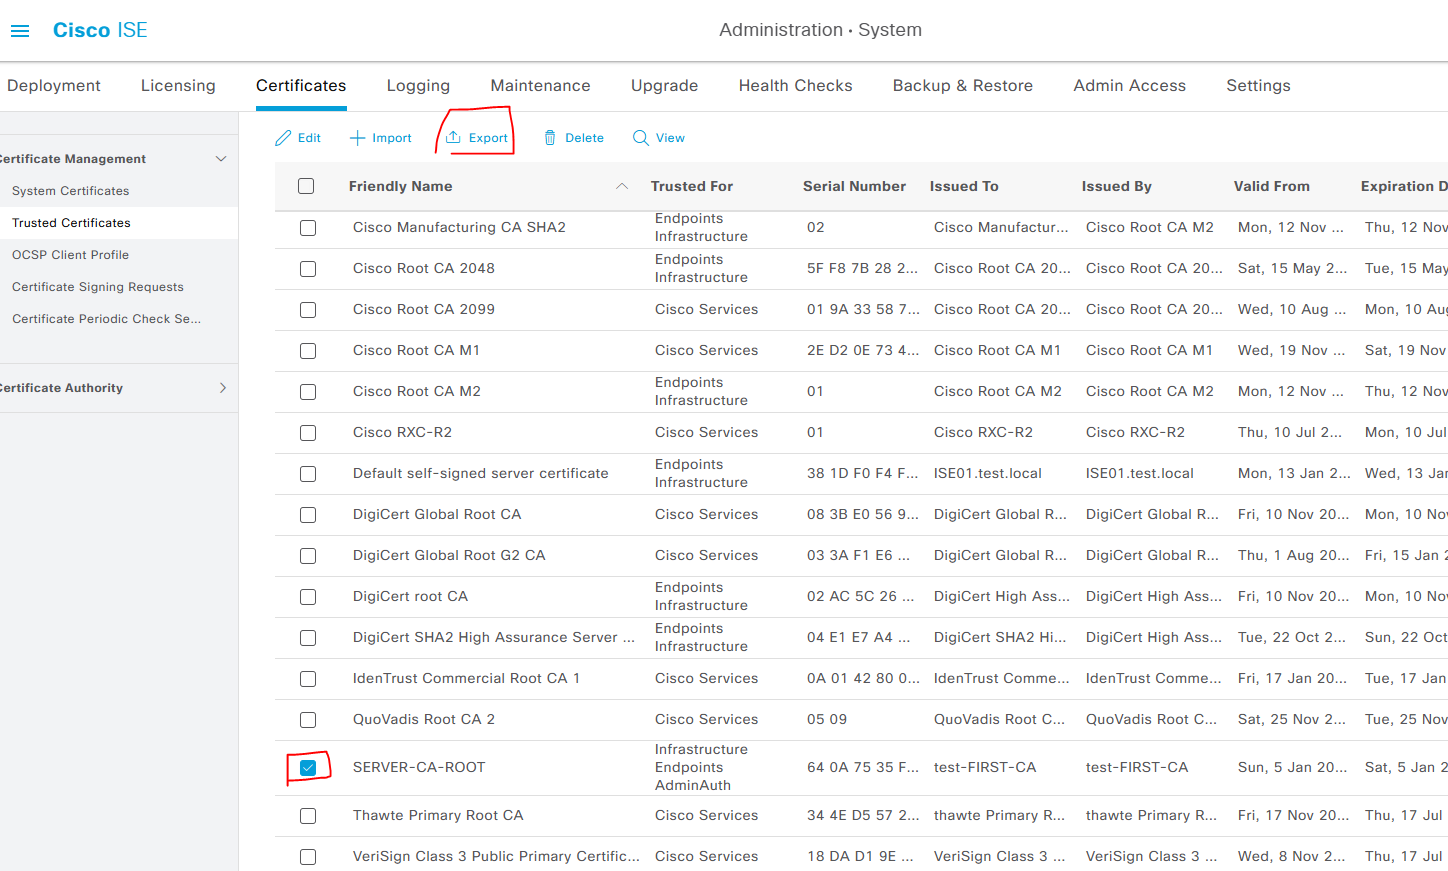Open the Settings tab
Image resolution: width=1448 pixels, height=871 pixels.
pyautogui.click(x=1258, y=86)
